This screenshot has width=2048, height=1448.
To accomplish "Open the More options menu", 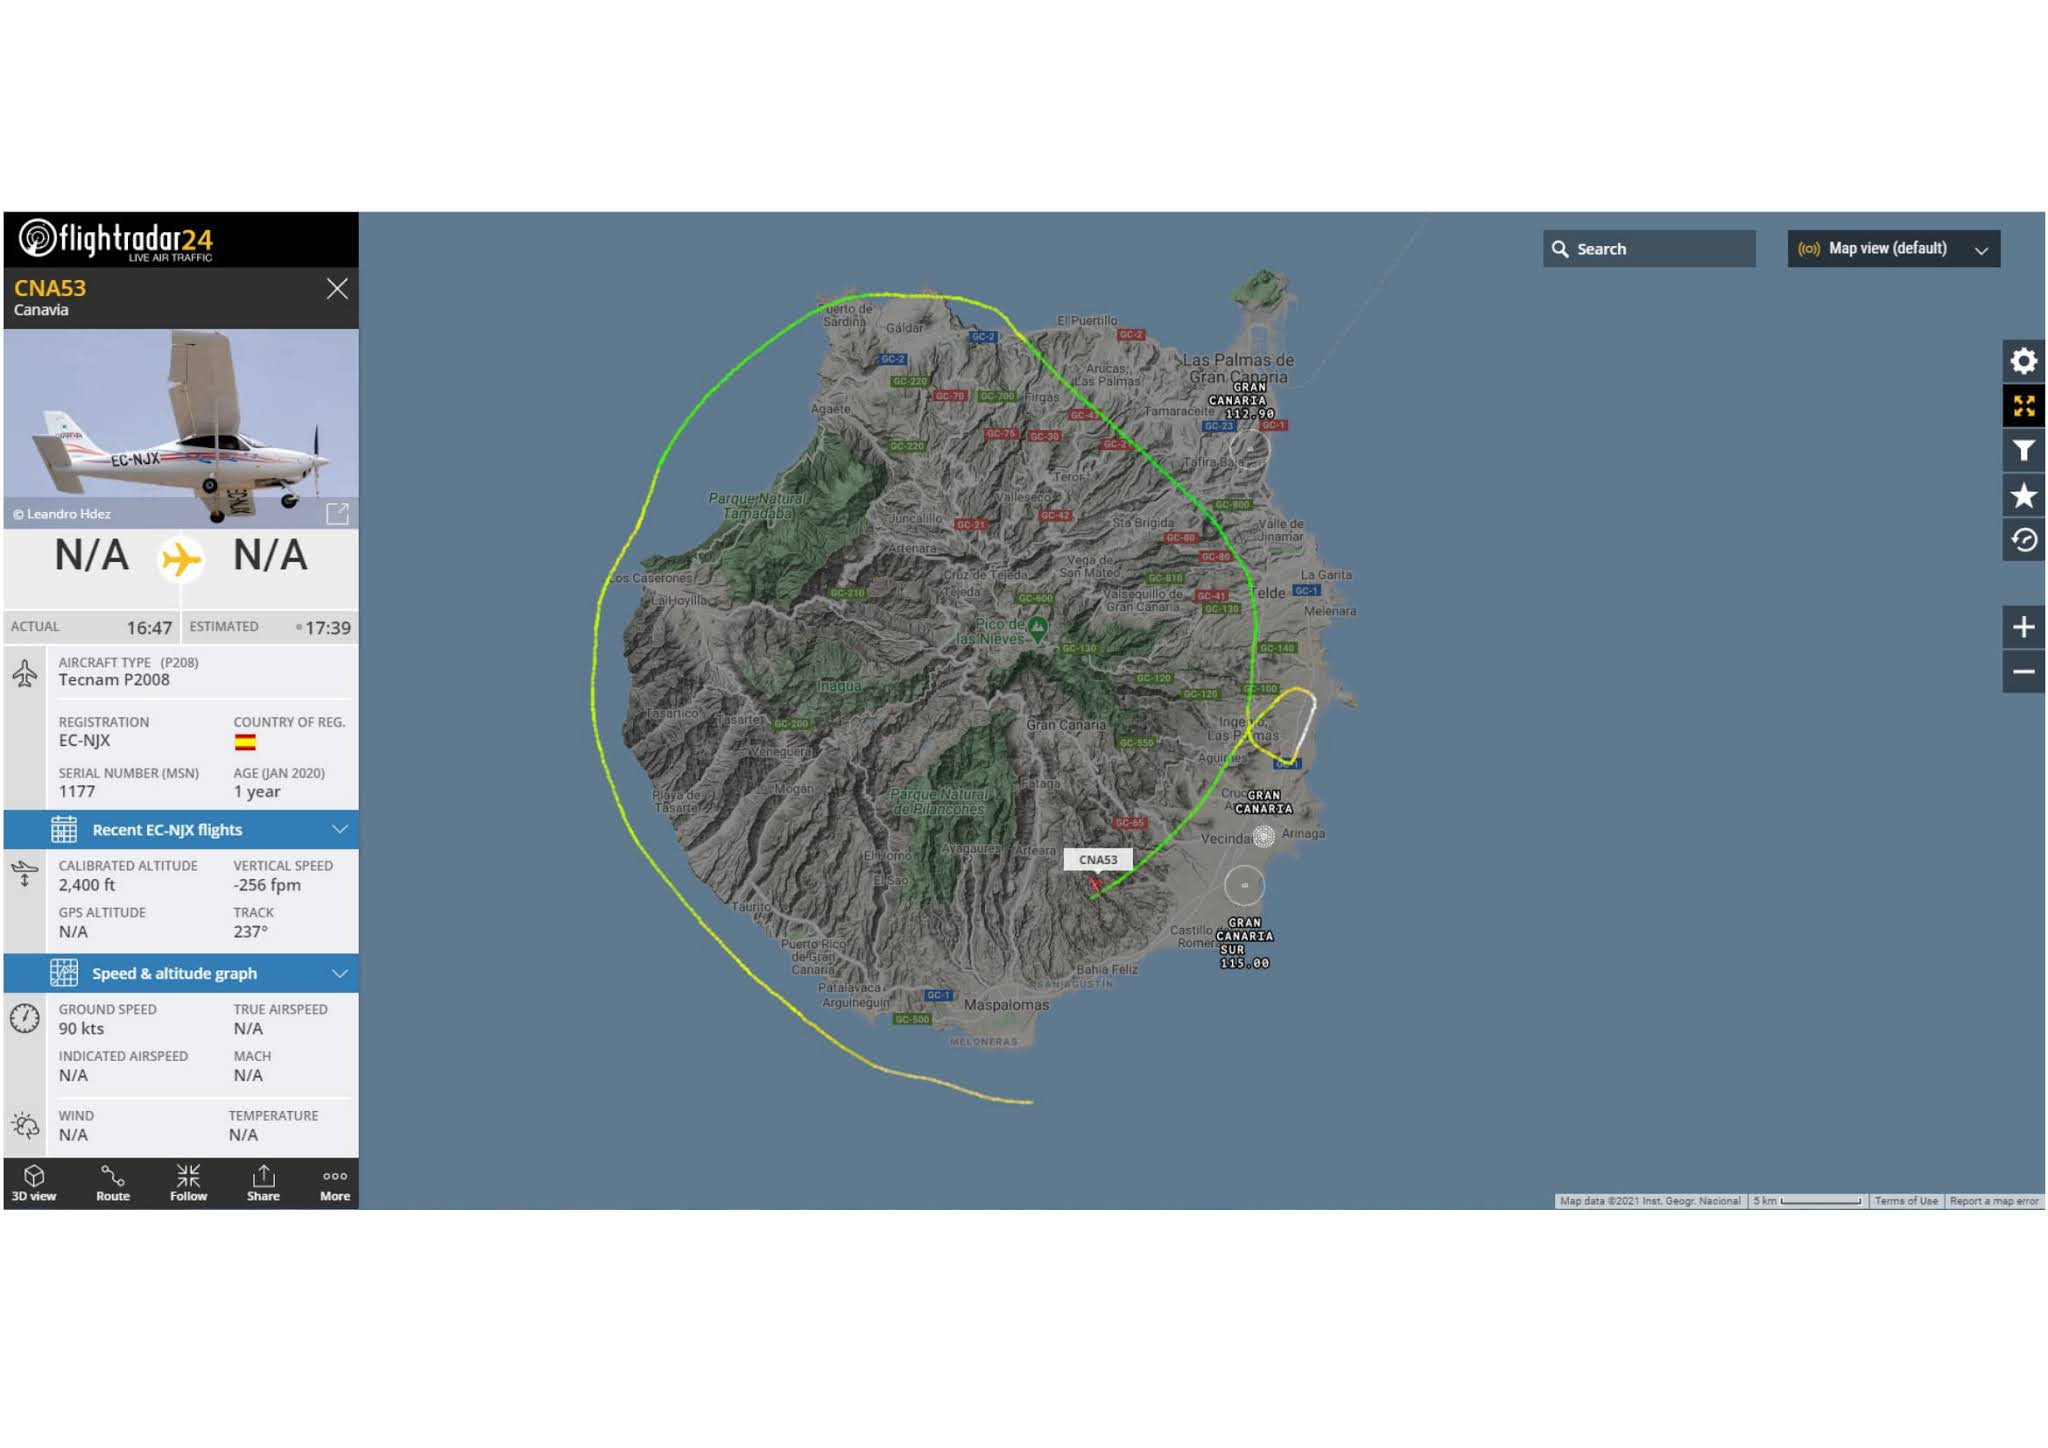I will tap(335, 1183).
